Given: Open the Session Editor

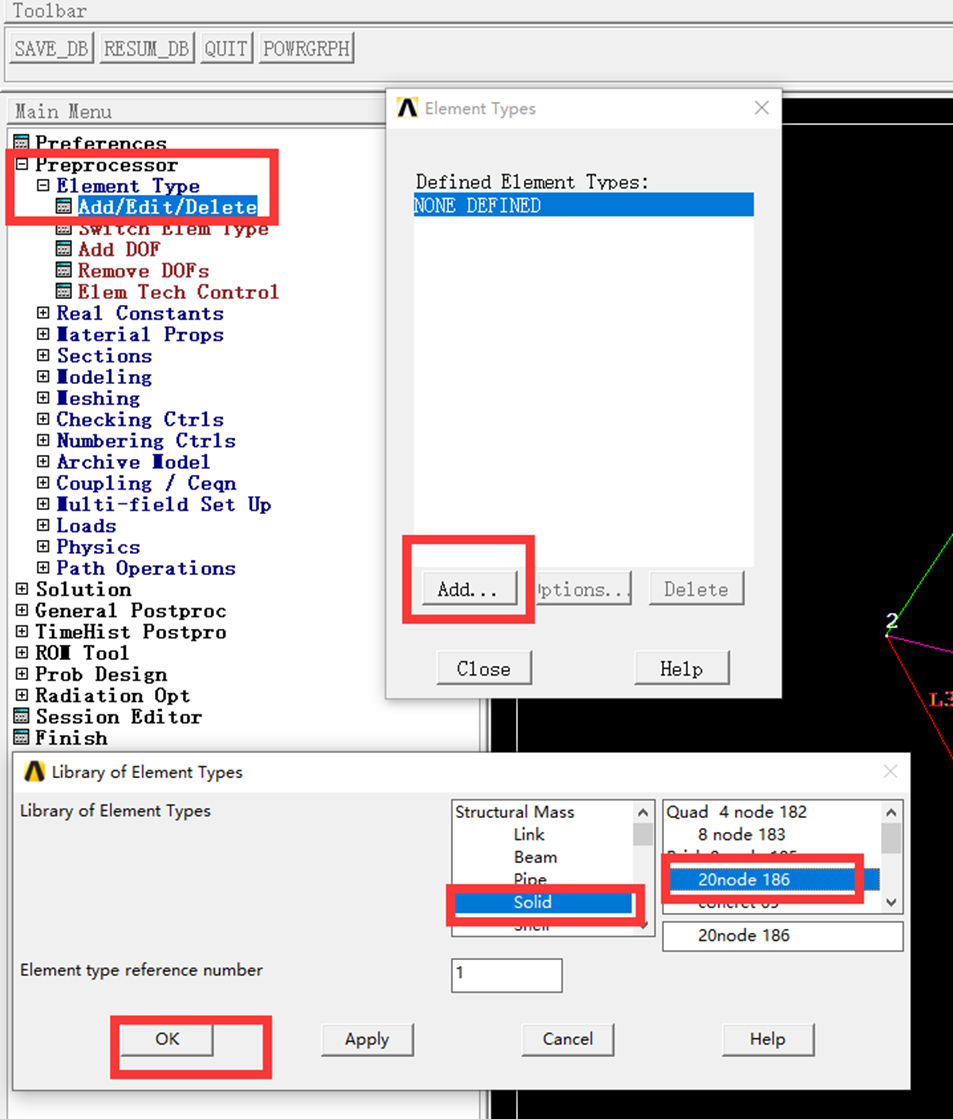Looking at the screenshot, I should (116, 716).
